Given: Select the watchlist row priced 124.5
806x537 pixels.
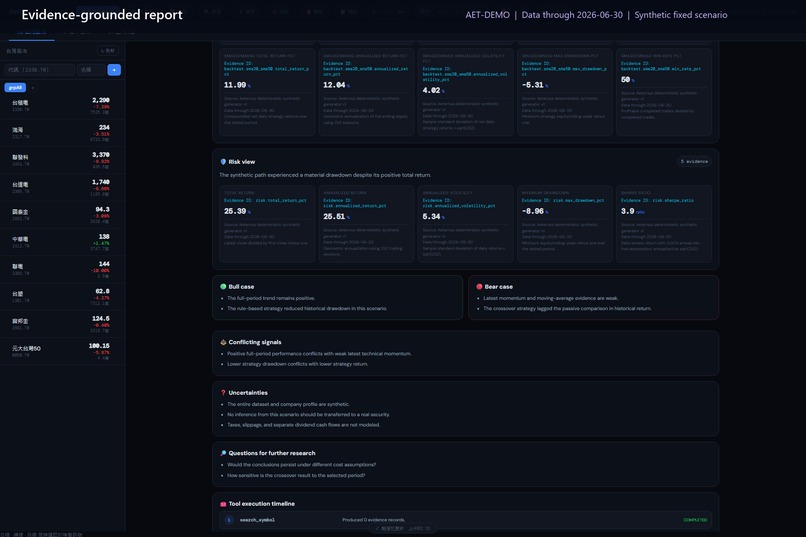Looking at the screenshot, I should (x=62, y=324).
